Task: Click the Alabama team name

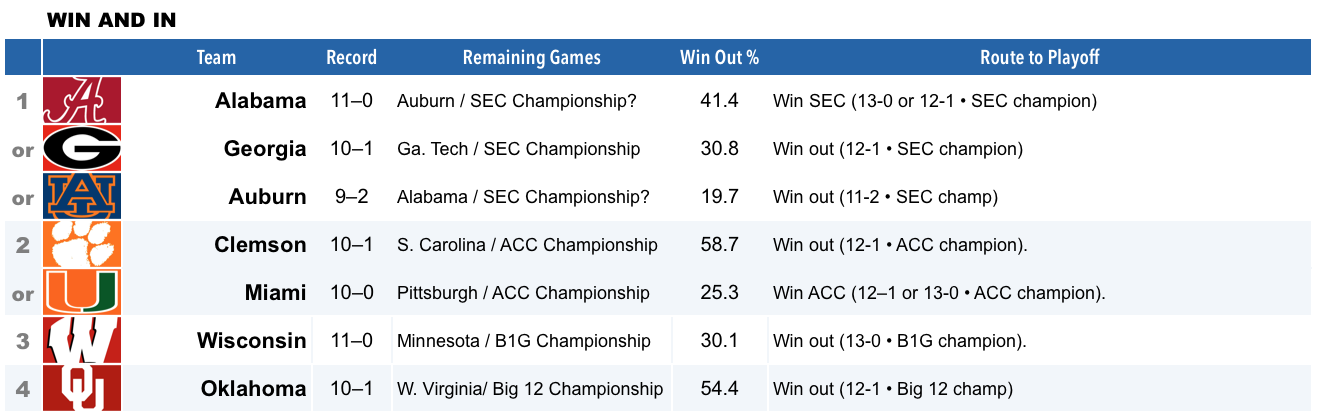Action: [x=261, y=101]
